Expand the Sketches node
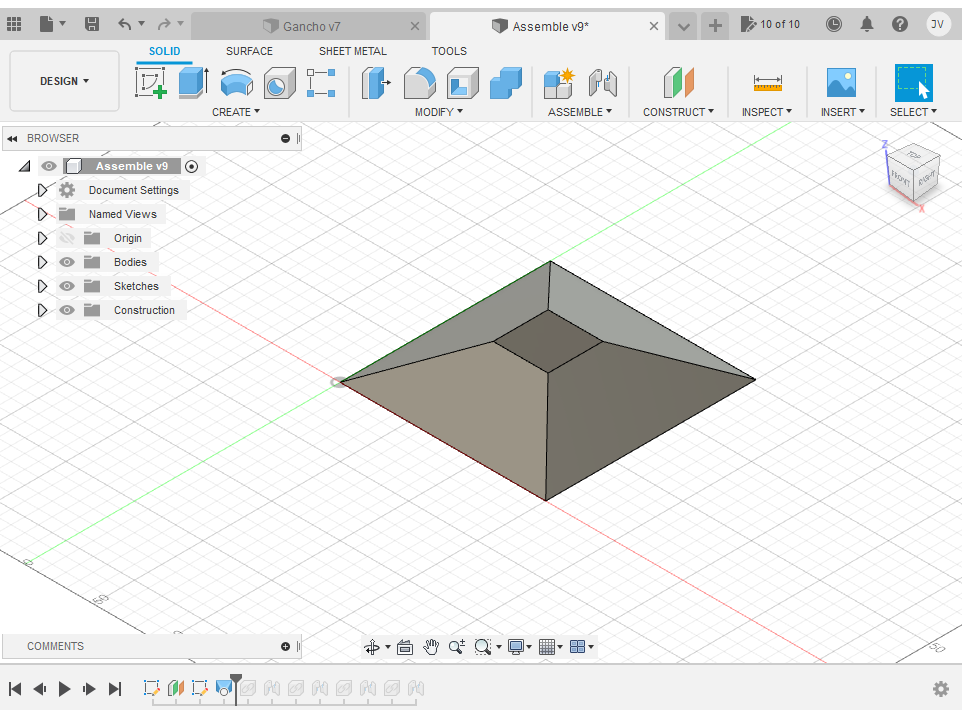This screenshot has width=962, height=710. tap(42, 286)
